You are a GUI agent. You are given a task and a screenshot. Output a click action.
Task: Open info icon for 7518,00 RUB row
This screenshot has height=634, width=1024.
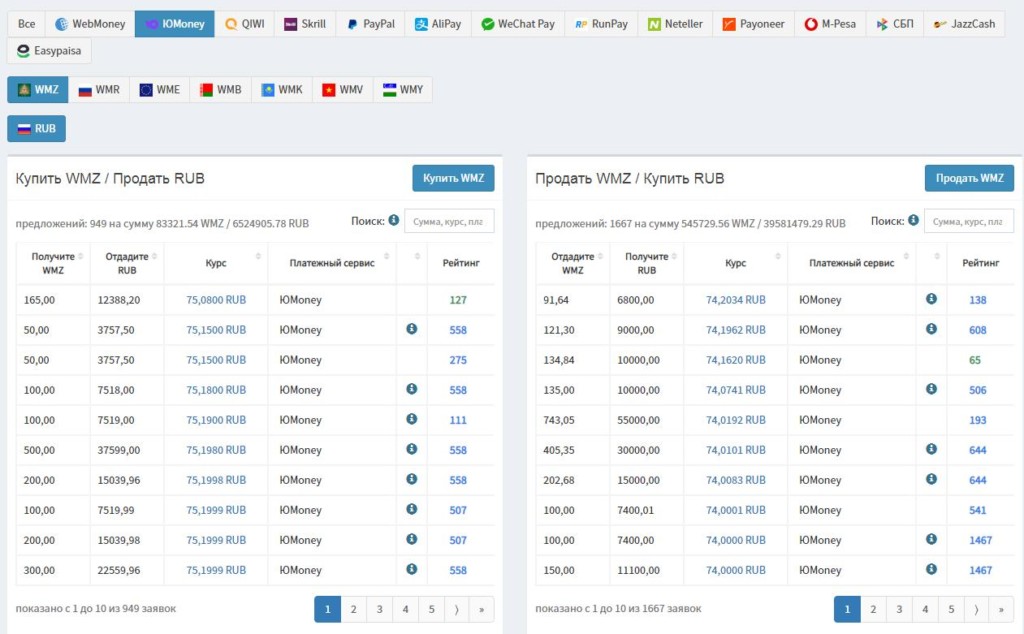pyautogui.click(x=411, y=388)
